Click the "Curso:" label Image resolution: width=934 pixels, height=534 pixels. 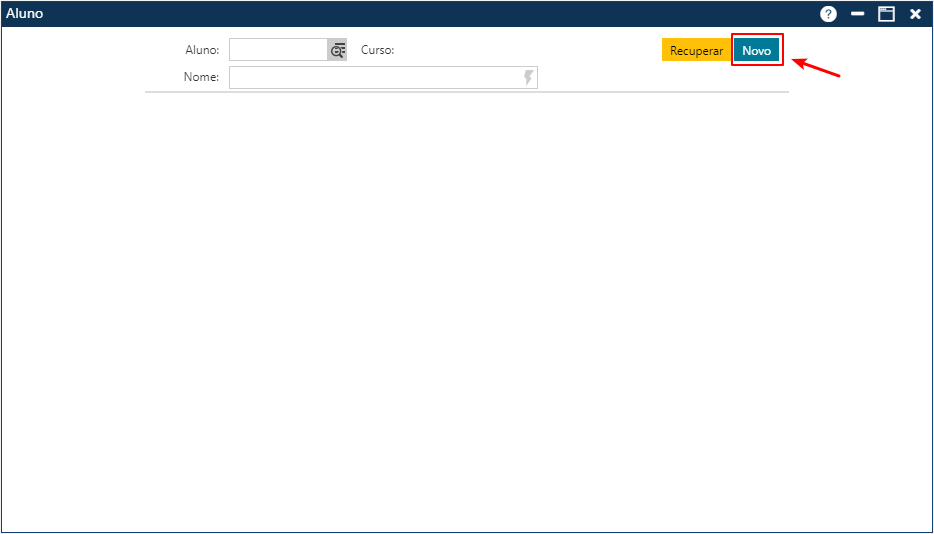(377, 50)
